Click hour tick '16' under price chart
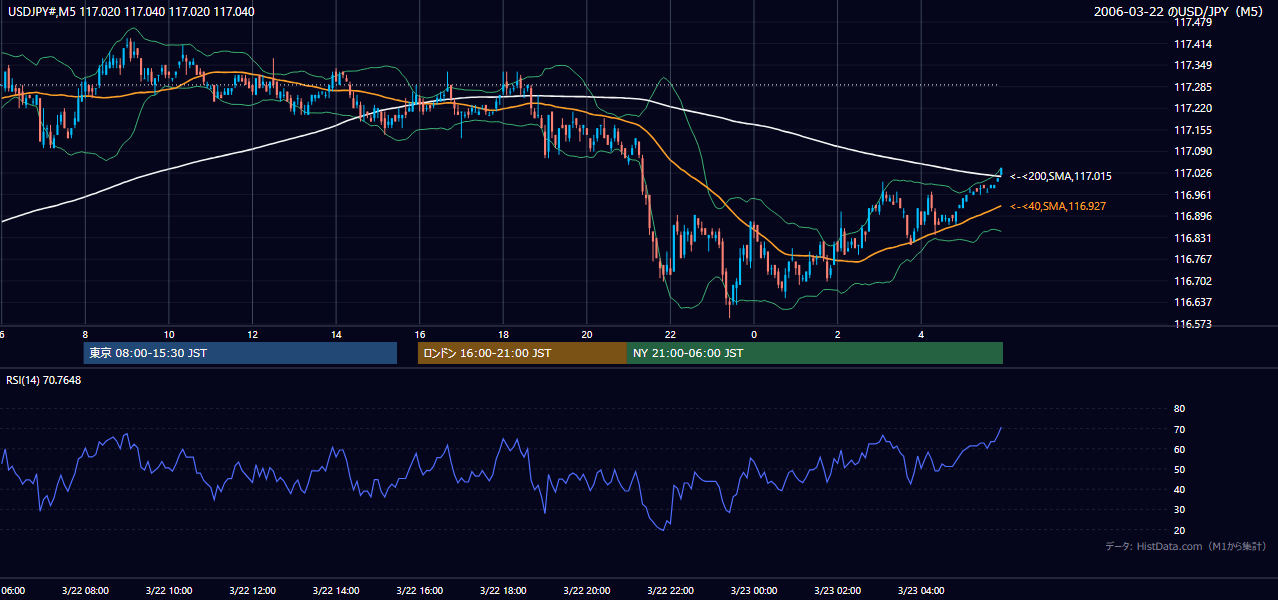Image resolution: width=1278 pixels, height=600 pixels. click(x=420, y=334)
